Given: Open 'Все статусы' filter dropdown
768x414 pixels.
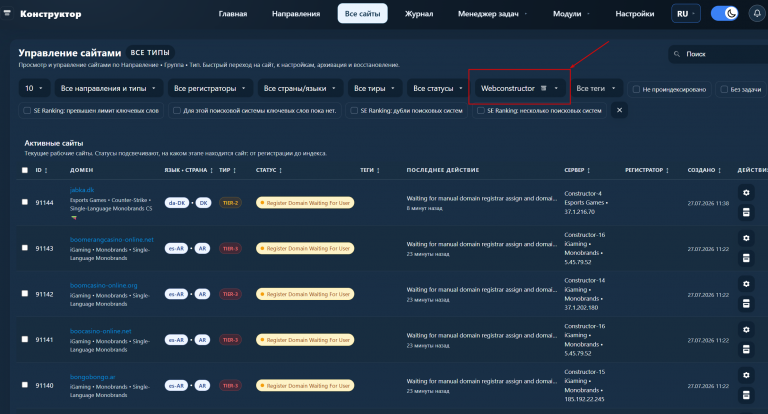Looking at the screenshot, I should tap(438, 88).
